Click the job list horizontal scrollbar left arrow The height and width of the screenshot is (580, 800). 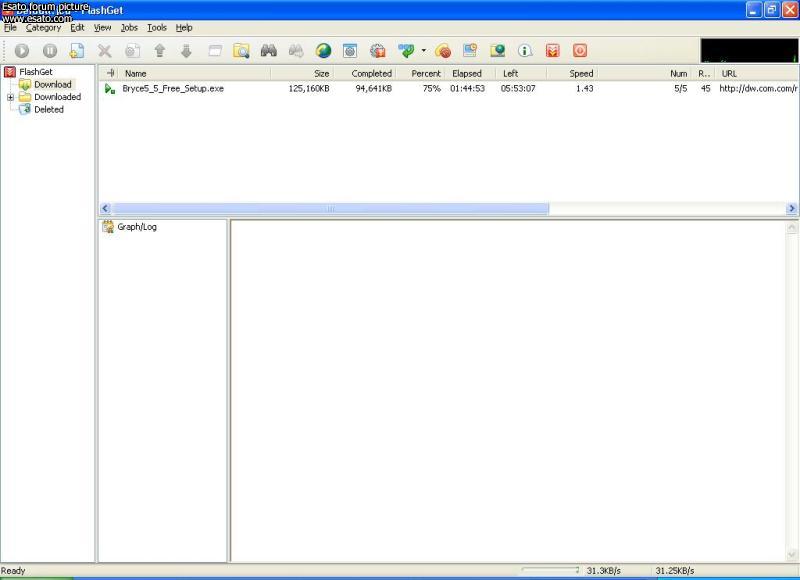(105, 208)
